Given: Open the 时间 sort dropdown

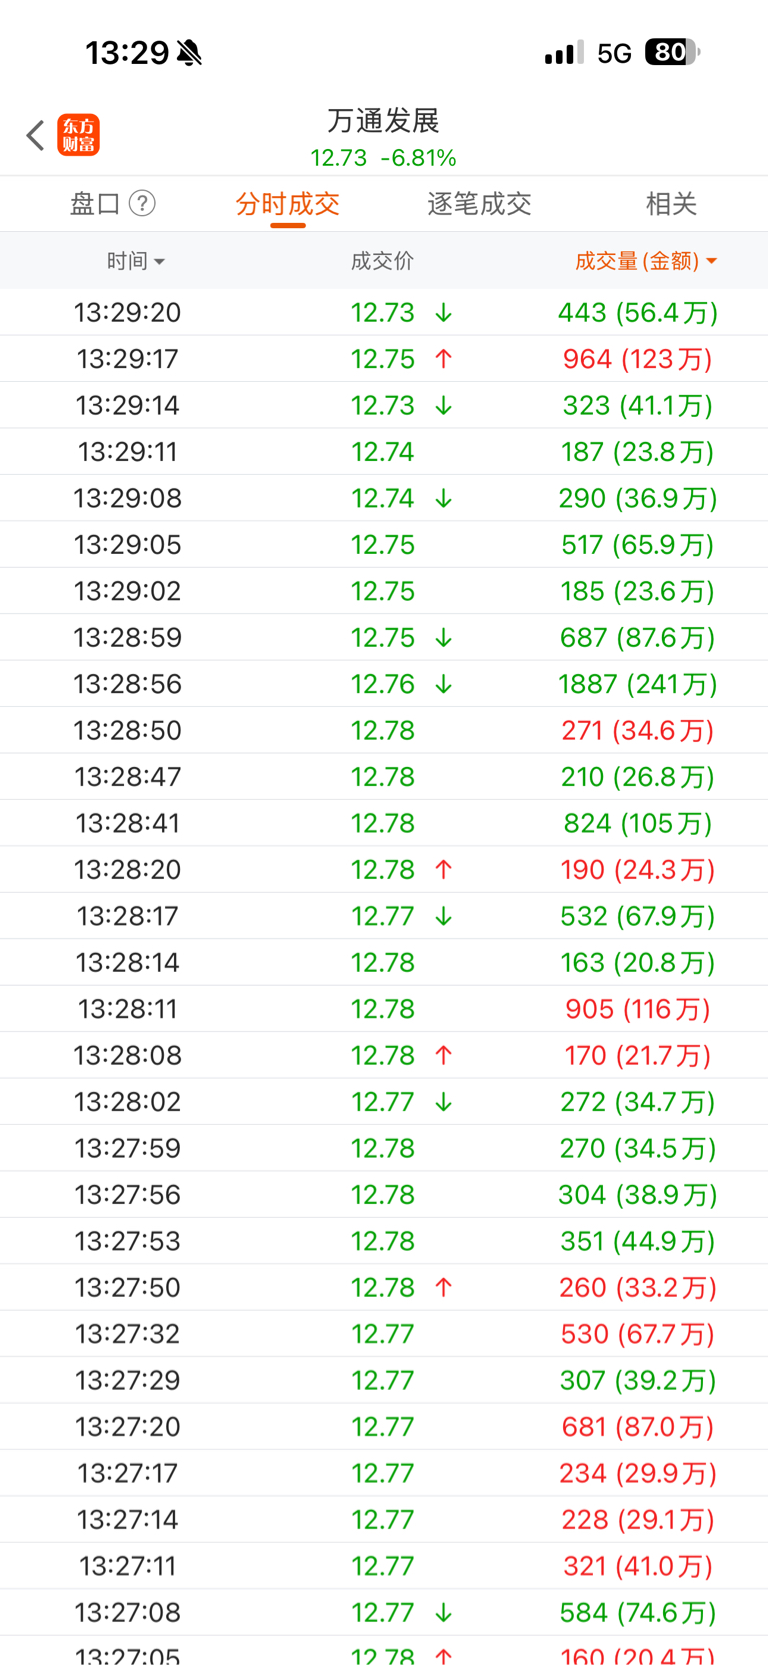Looking at the screenshot, I should 136,261.
